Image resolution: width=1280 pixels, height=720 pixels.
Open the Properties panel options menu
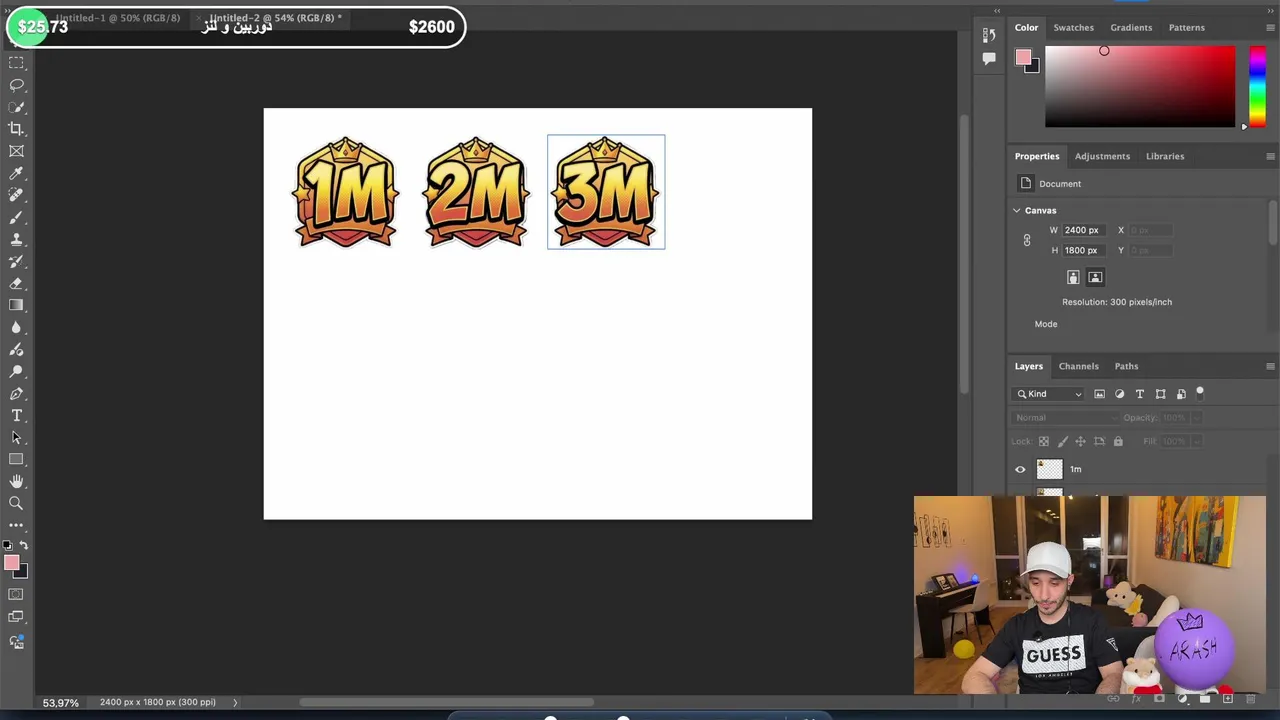(x=1270, y=156)
